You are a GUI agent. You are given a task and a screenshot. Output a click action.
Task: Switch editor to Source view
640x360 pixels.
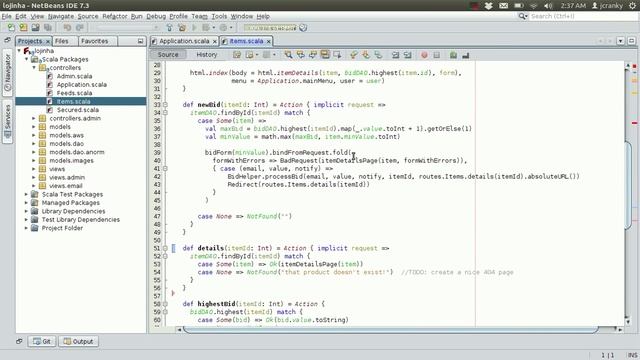(168, 55)
